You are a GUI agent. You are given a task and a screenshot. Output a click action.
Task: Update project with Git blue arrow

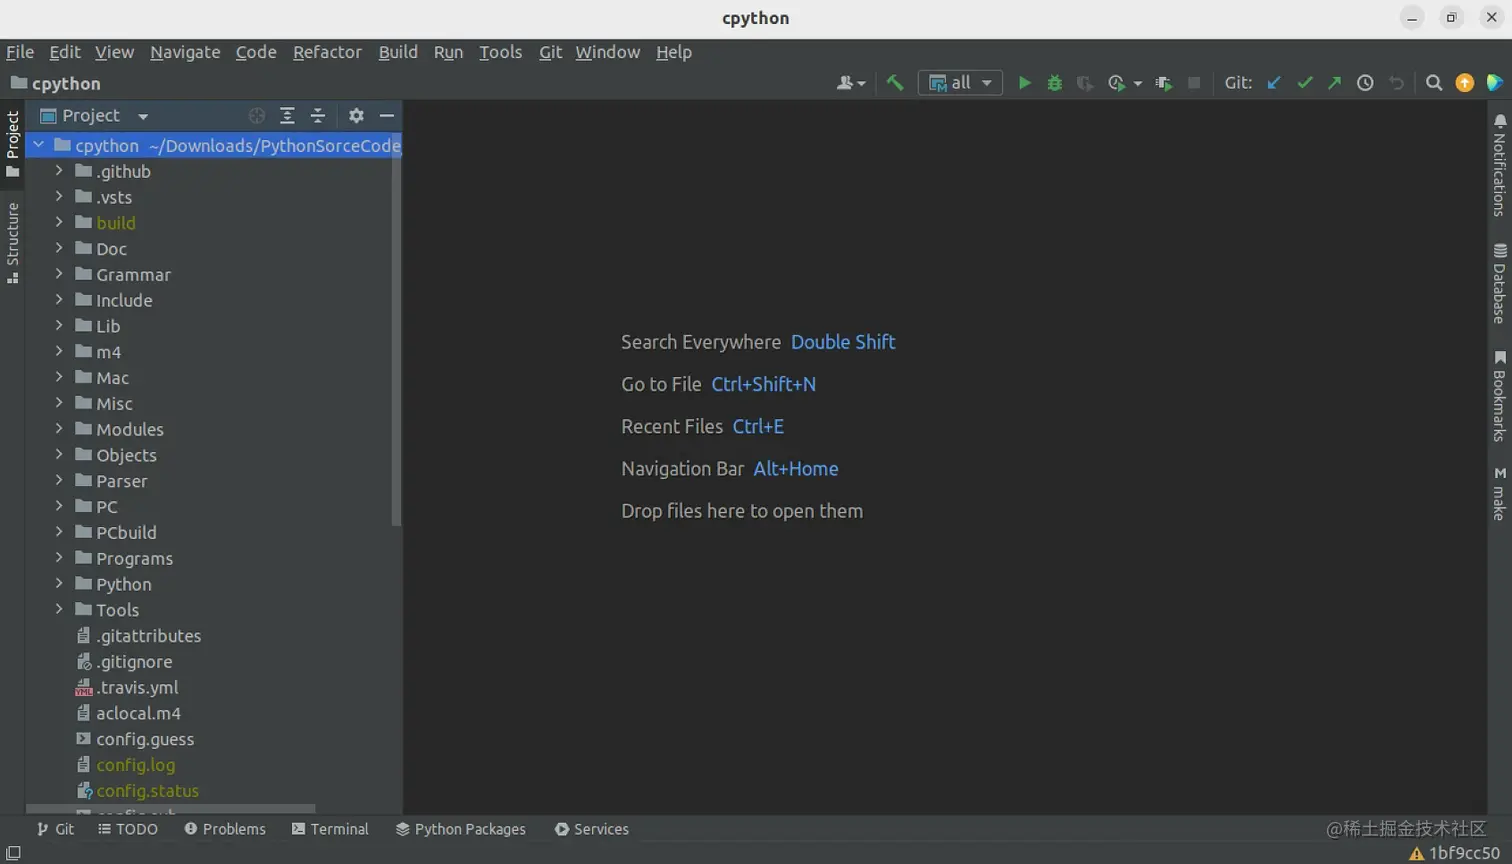pos(1274,83)
